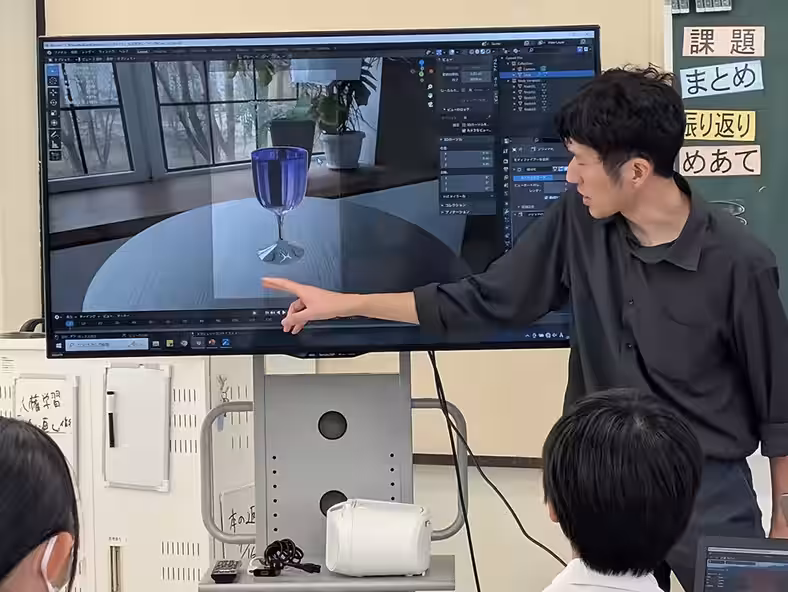Image resolution: width=788 pixels, height=592 pixels.
Task: Switch to rendered viewport shading mode
Action: point(489,49)
